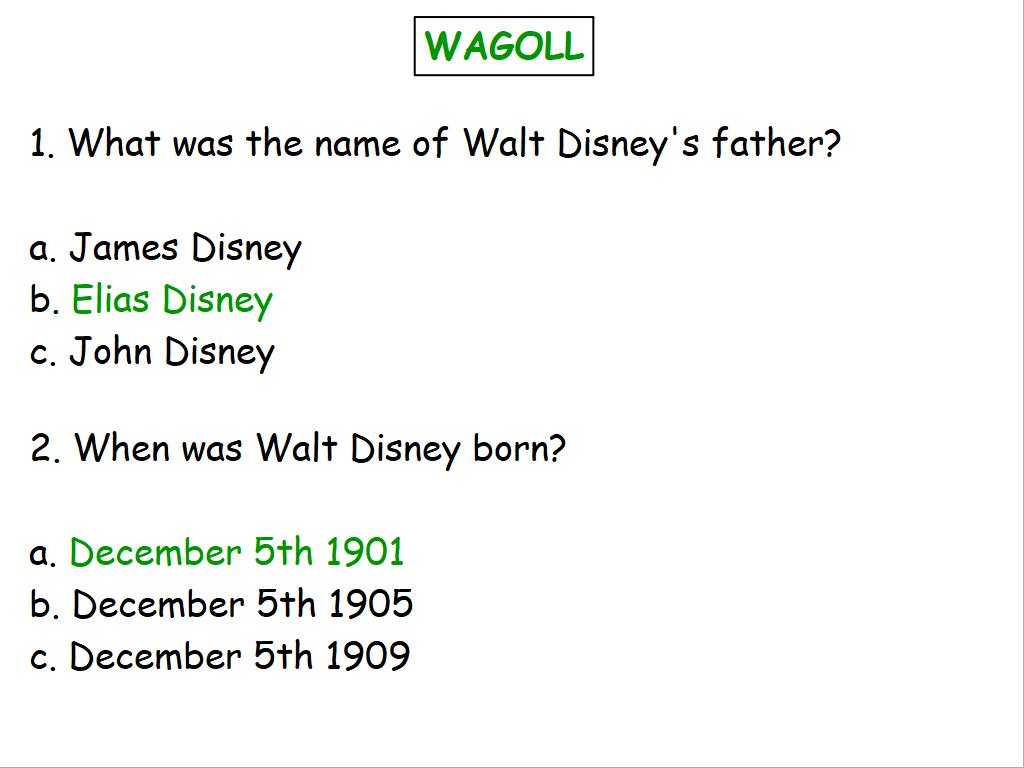Click the number "2." of question two
The image size is (1024, 768).
[46, 448]
